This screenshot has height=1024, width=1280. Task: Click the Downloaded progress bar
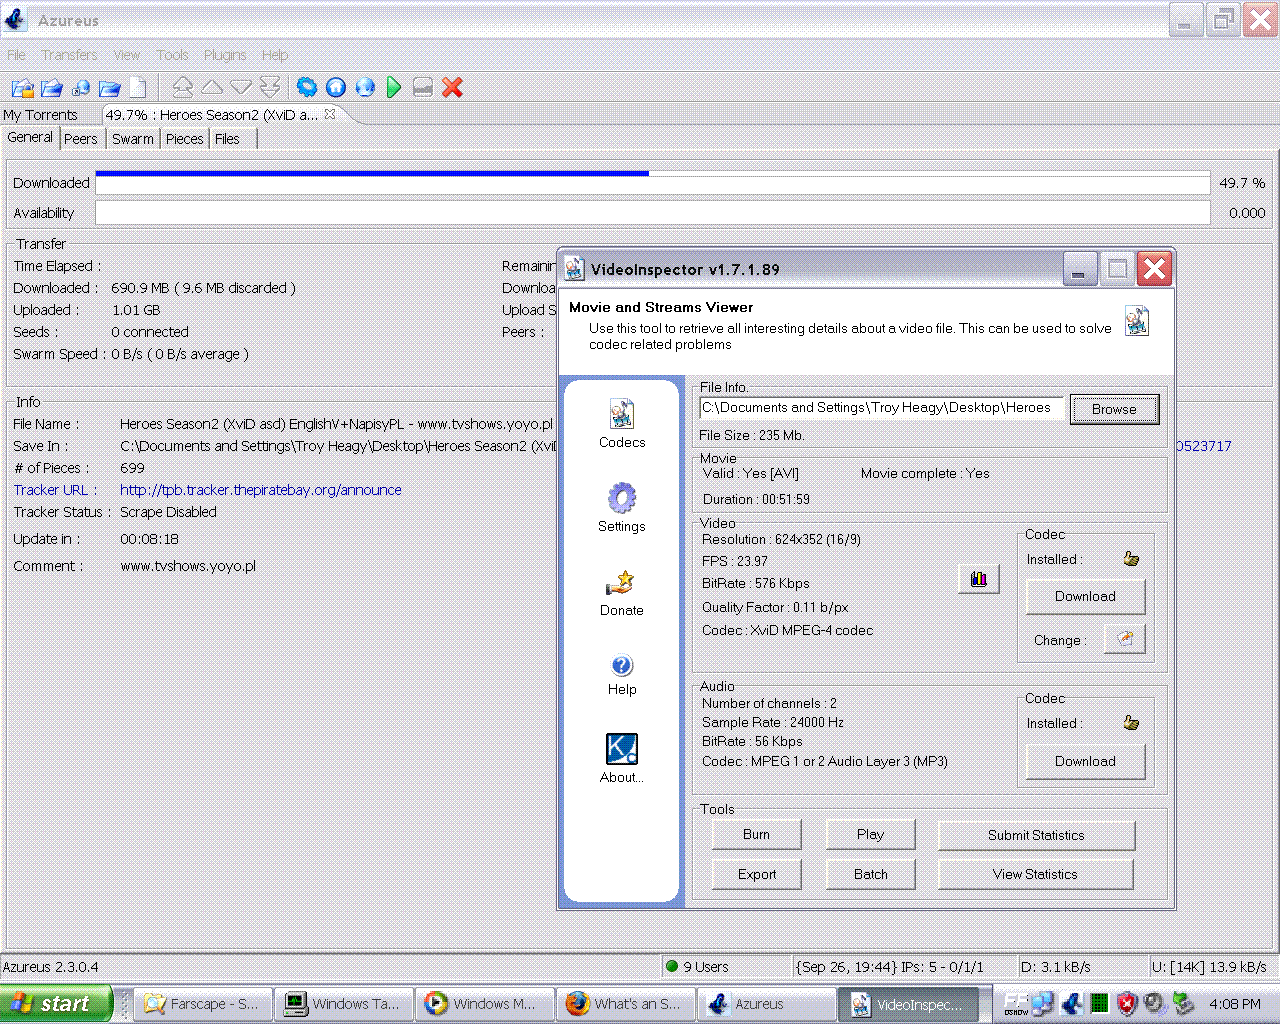(x=652, y=183)
